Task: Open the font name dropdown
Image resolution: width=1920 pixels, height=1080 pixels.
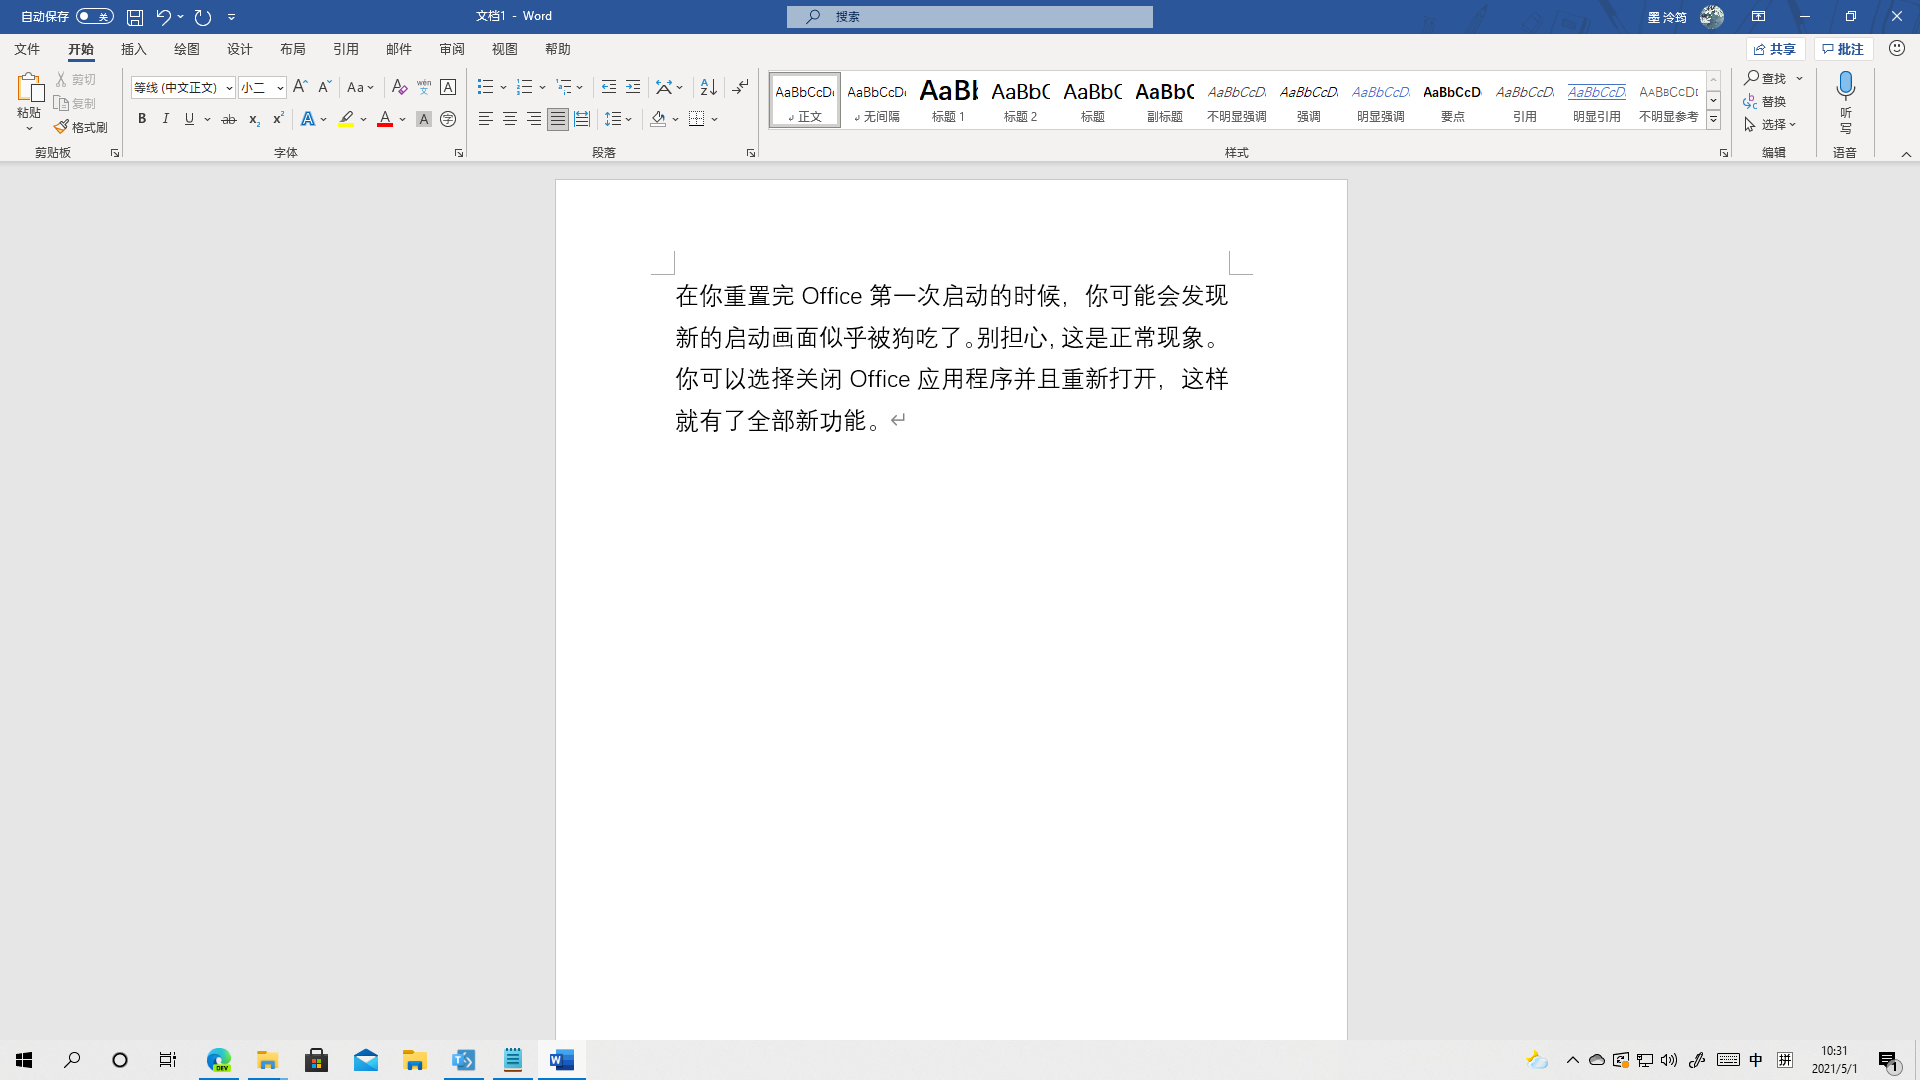Action: (x=229, y=88)
